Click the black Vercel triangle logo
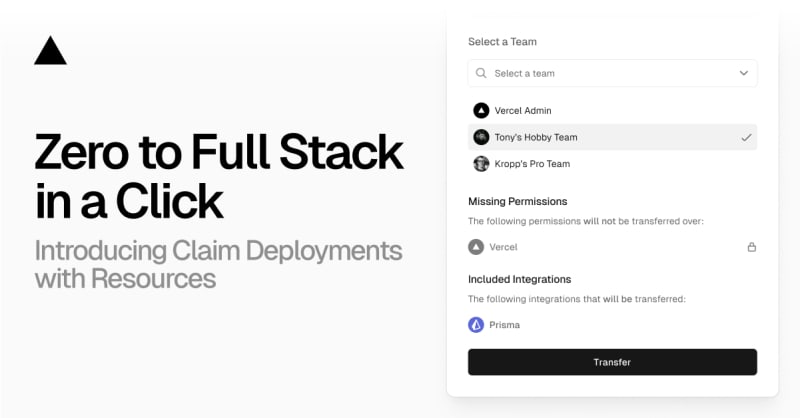The height and width of the screenshot is (418, 800). click(50, 51)
